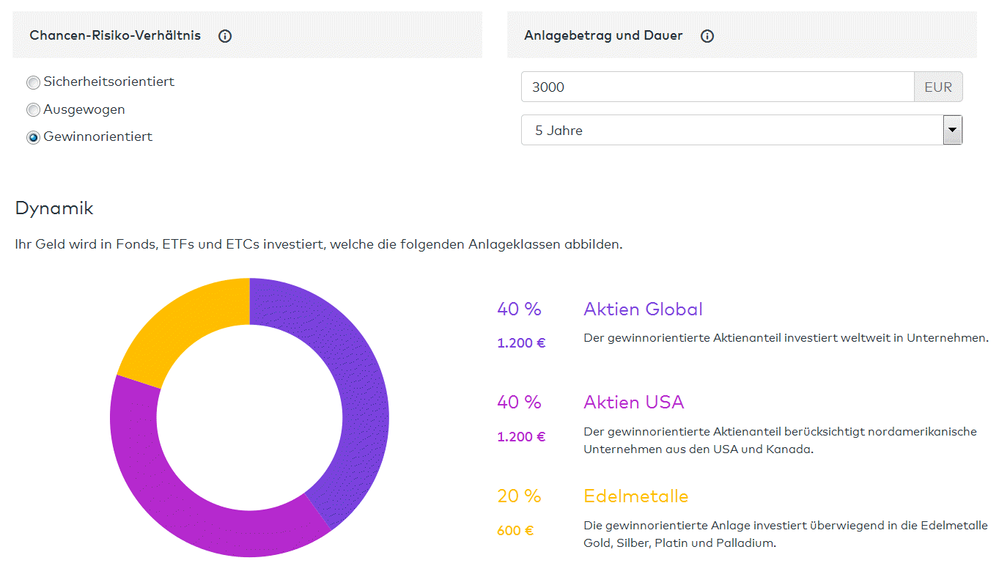
Task: Click info icon beside Anlagebetrag und Dauer
Action: [x=707, y=36]
